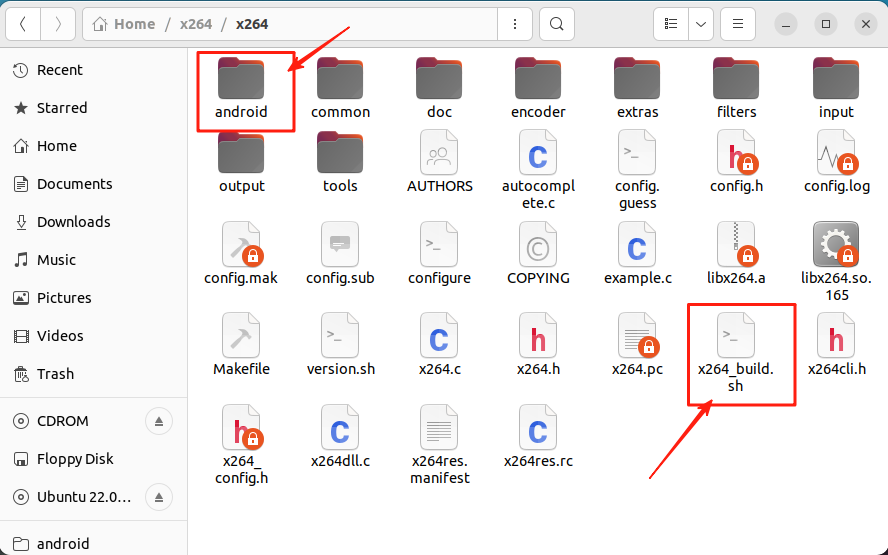Open Trash in the sidebar
This screenshot has width=888, height=555.
click(93, 373)
